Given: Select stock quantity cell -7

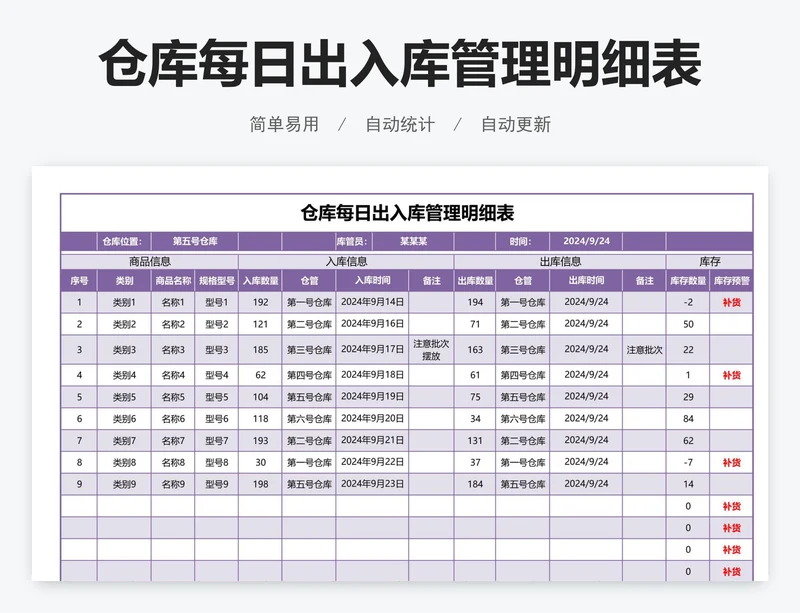Looking at the screenshot, I should pyautogui.click(x=688, y=462).
